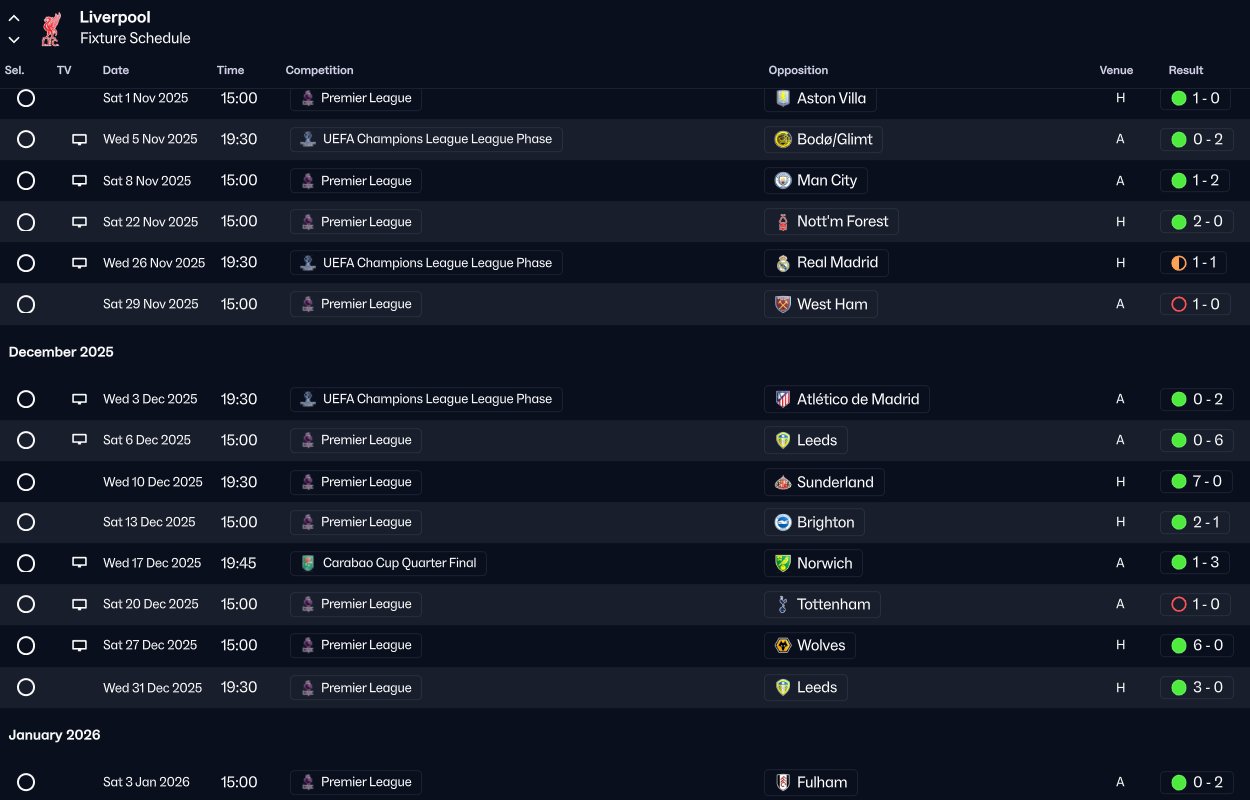Viewport: 1250px width, 800px height.
Task: Sort by the Opposition column header
Action: (798, 70)
